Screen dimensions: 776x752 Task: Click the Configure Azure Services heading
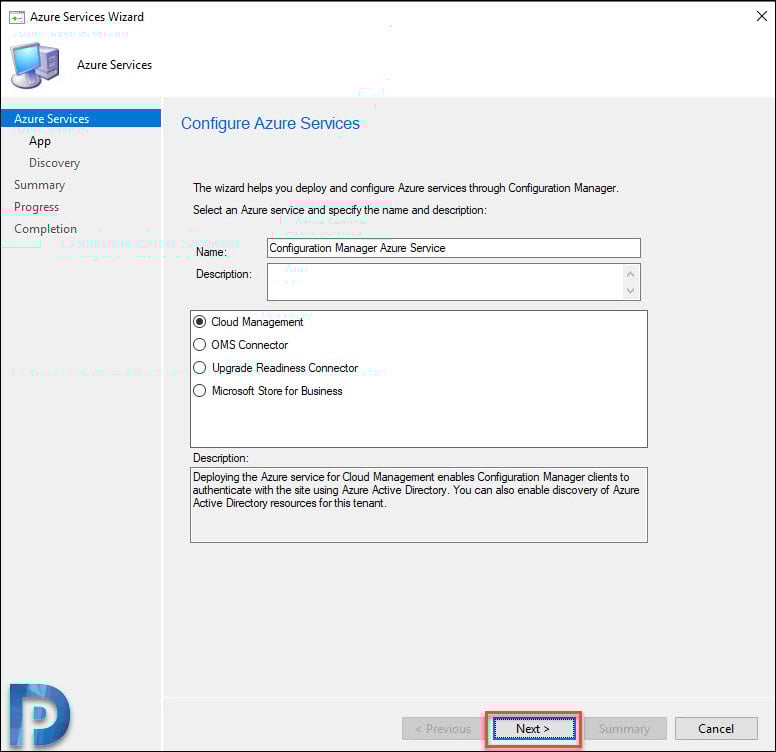click(270, 123)
